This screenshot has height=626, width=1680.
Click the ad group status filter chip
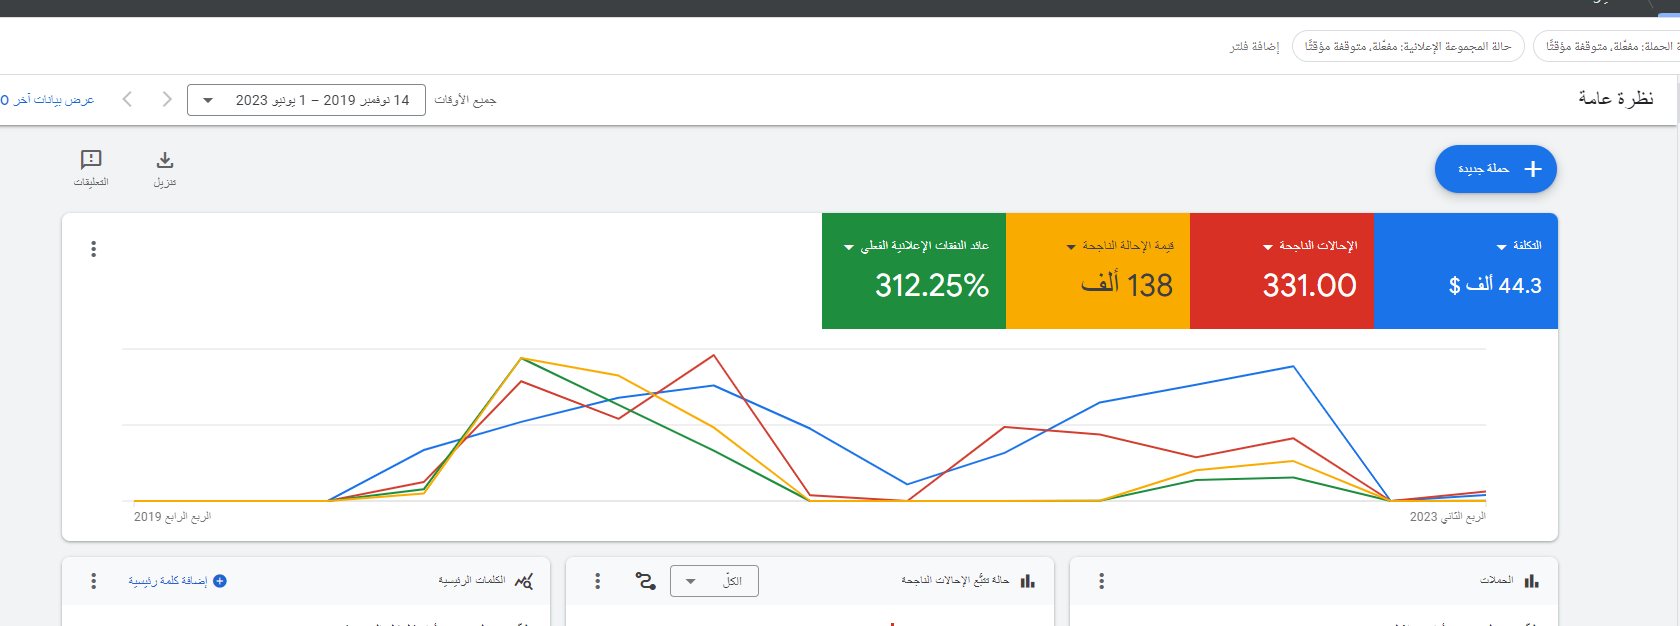pyautogui.click(x=1408, y=46)
